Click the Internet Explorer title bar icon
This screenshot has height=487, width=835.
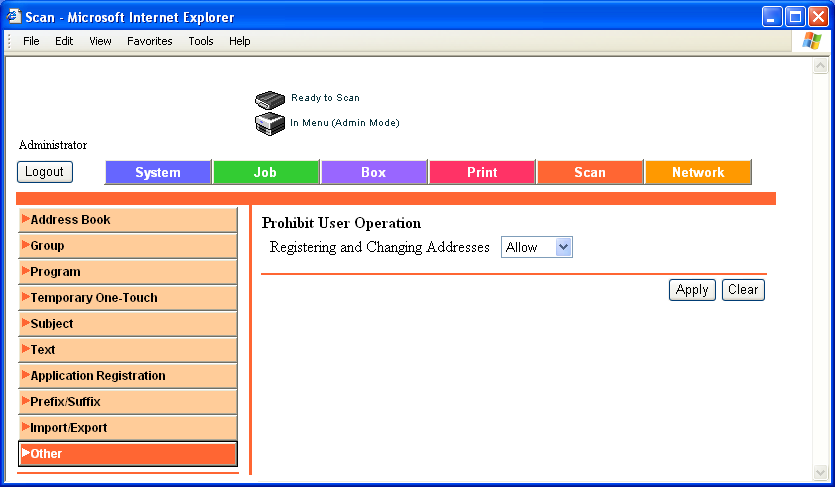click(x=13, y=16)
